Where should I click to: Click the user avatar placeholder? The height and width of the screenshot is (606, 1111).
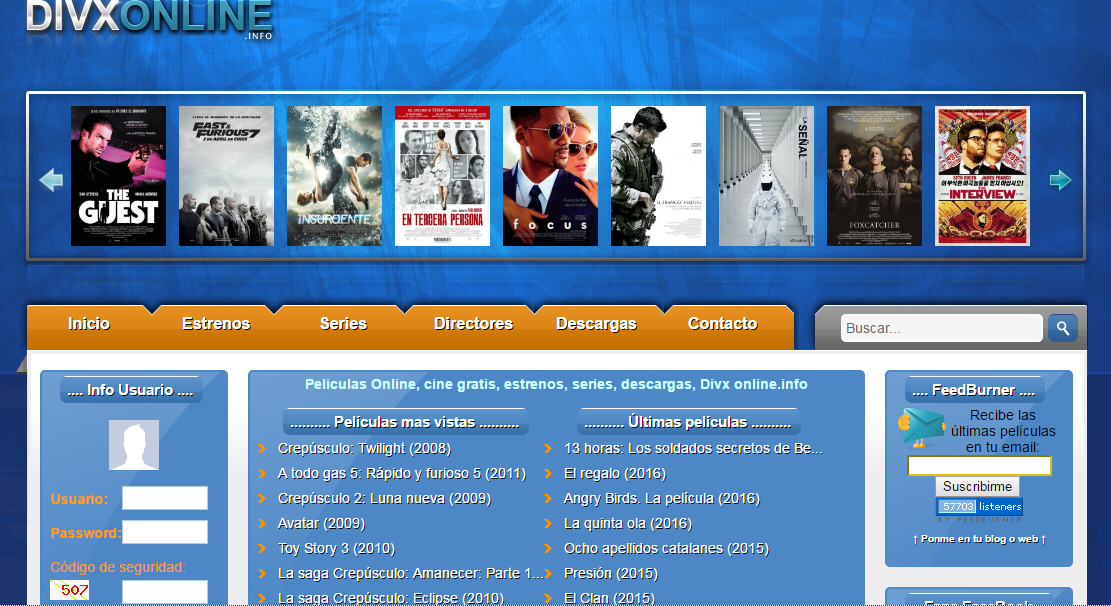pos(134,445)
